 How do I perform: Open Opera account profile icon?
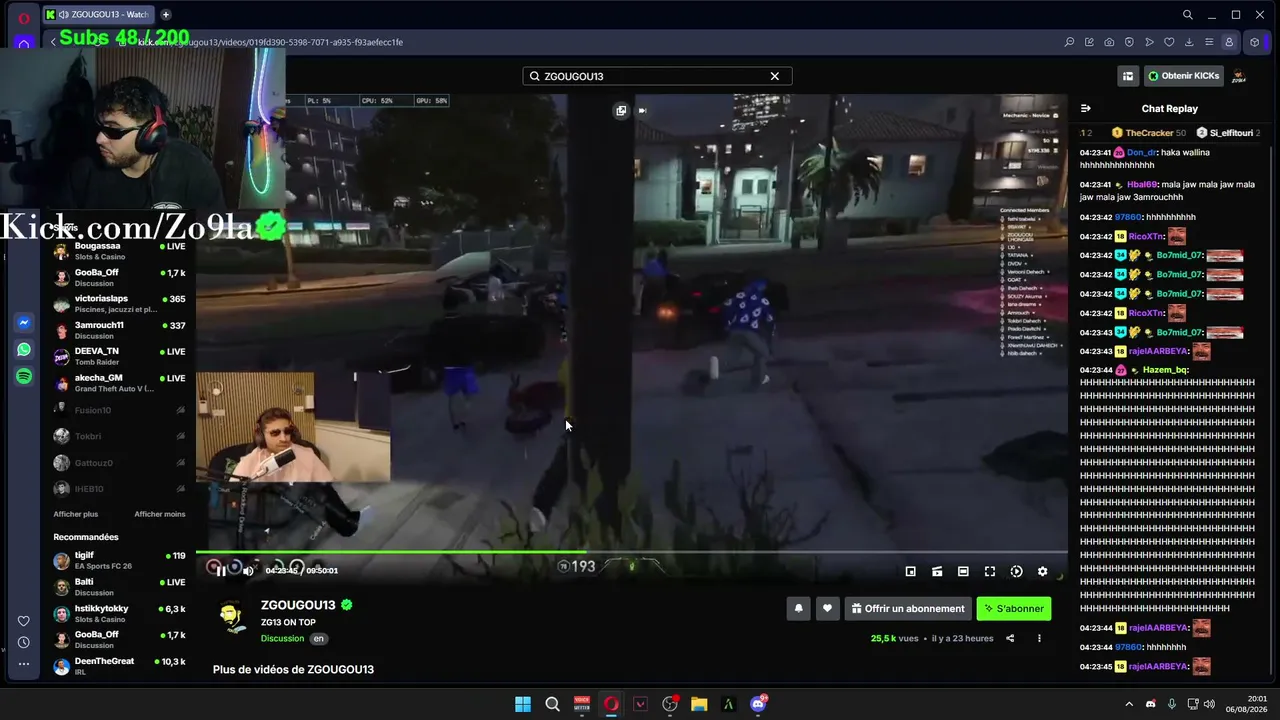pos(1229,42)
